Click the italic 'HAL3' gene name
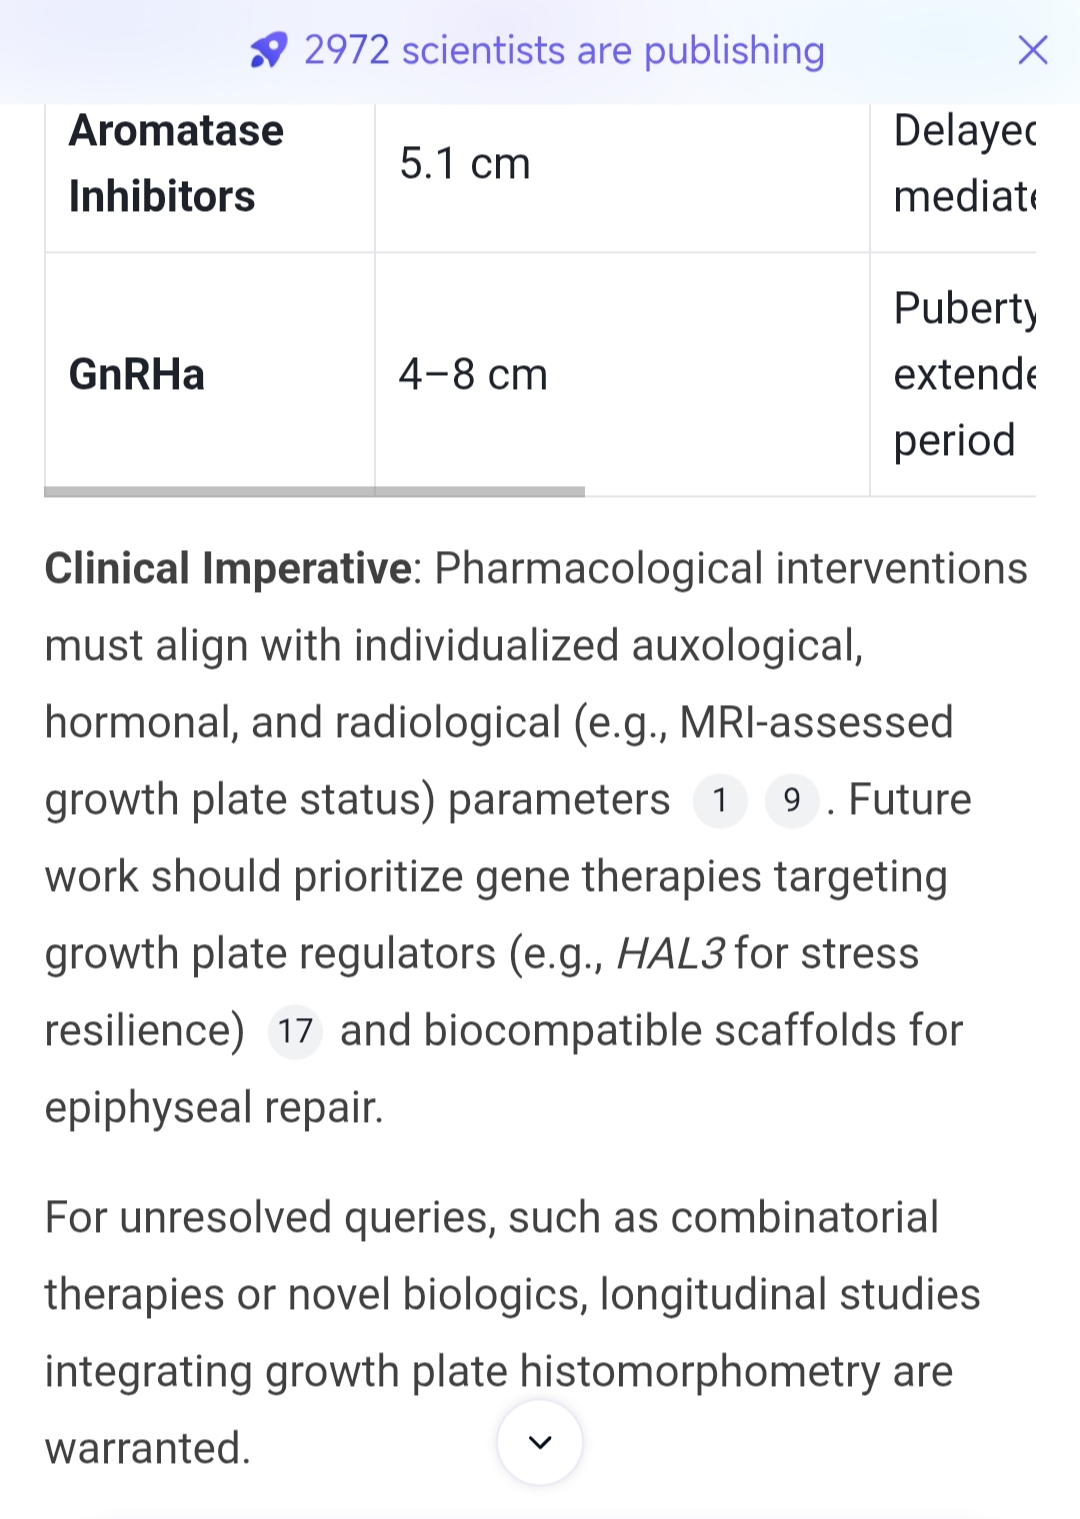Viewport: 1080px width, 1519px height. (670, 954)
